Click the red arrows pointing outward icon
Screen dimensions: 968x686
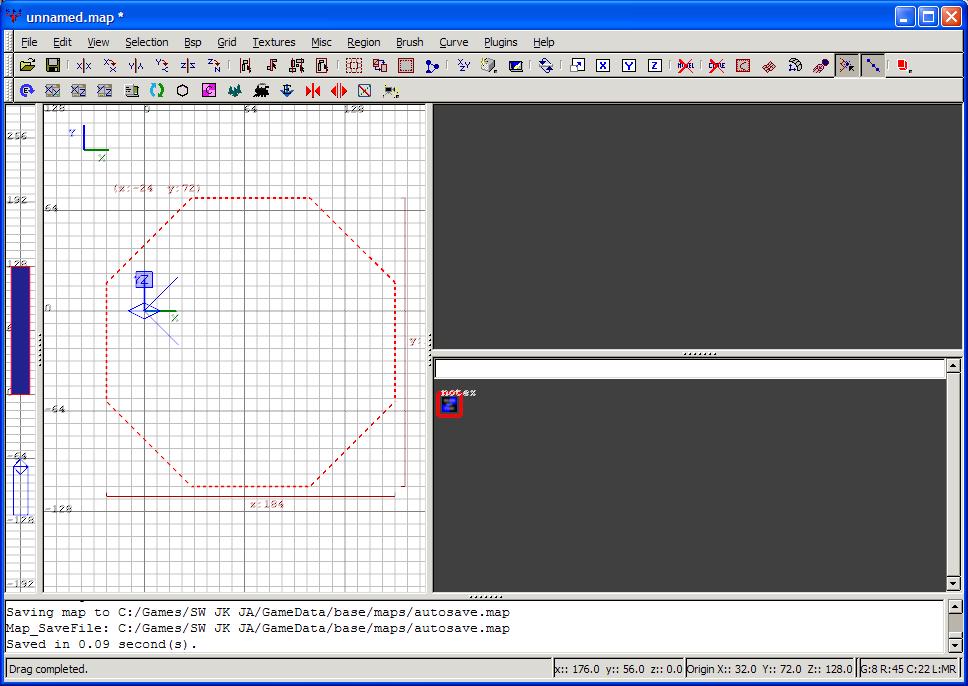[x=339, y=91]
